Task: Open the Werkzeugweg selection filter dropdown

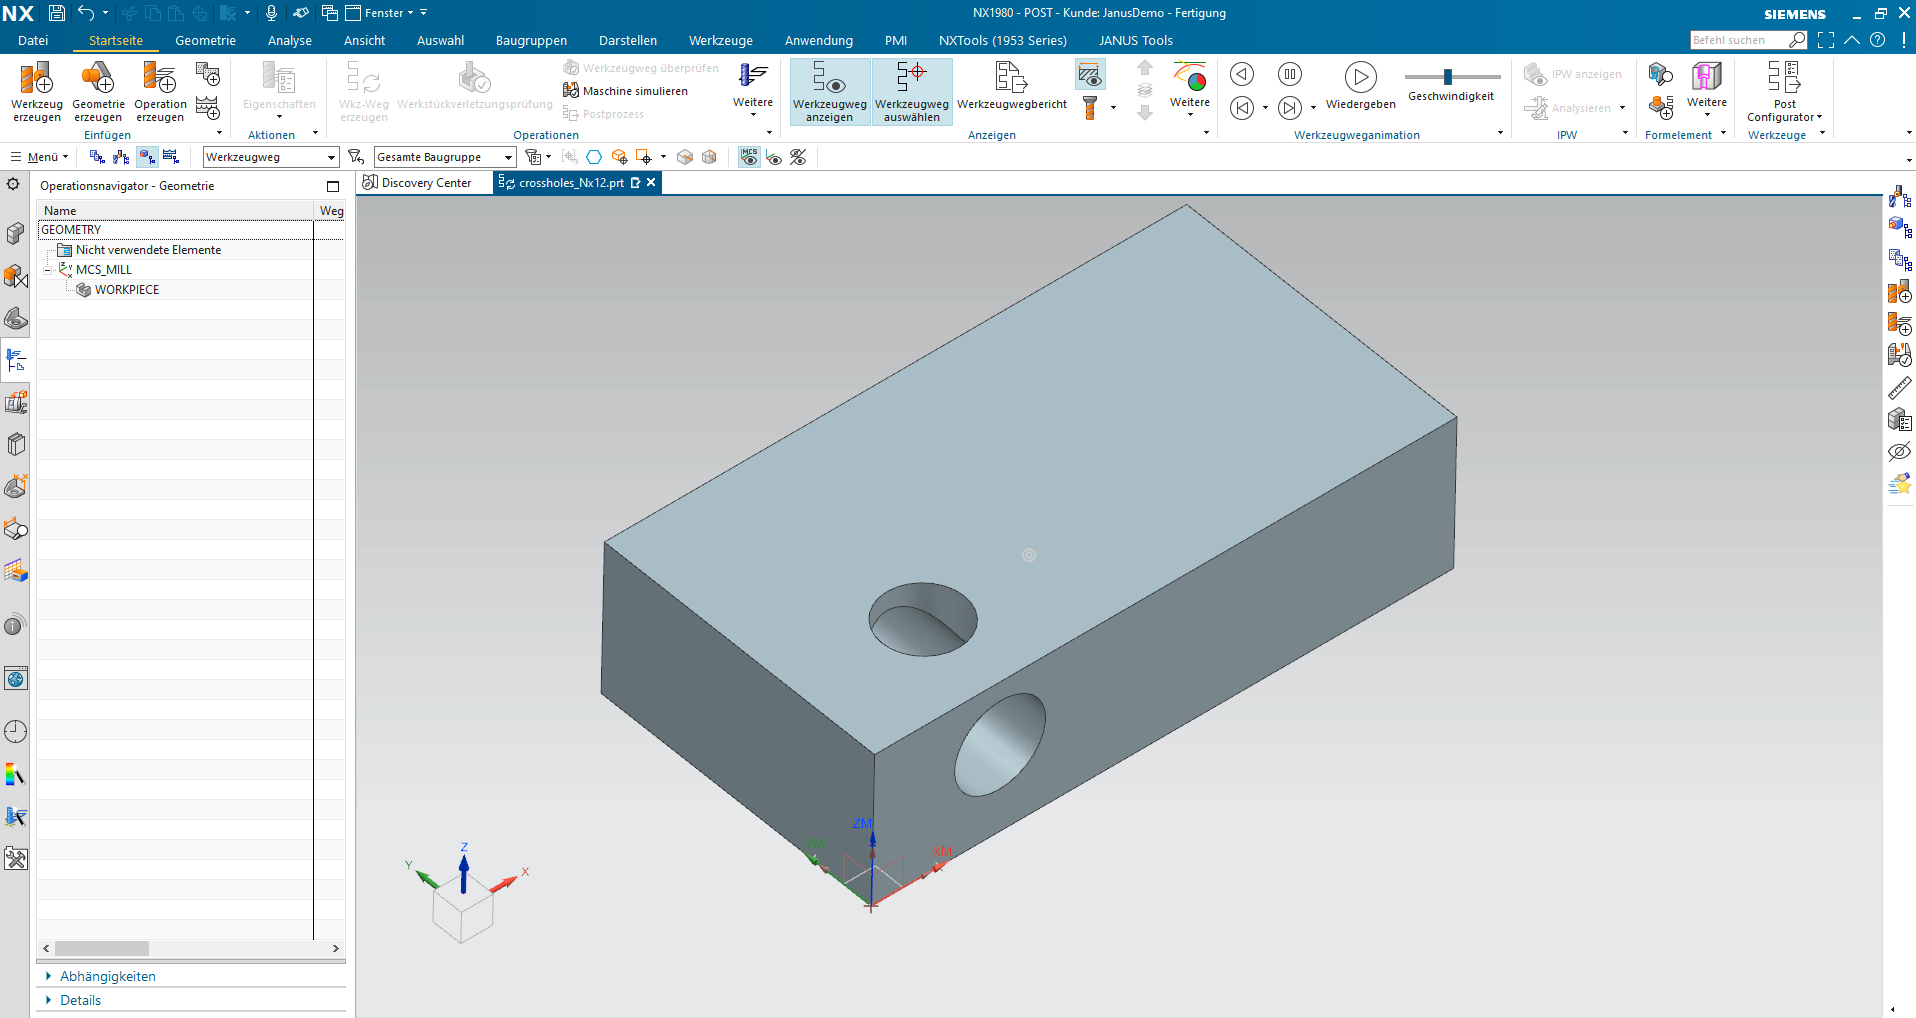Action: click(x=271, y=157)
